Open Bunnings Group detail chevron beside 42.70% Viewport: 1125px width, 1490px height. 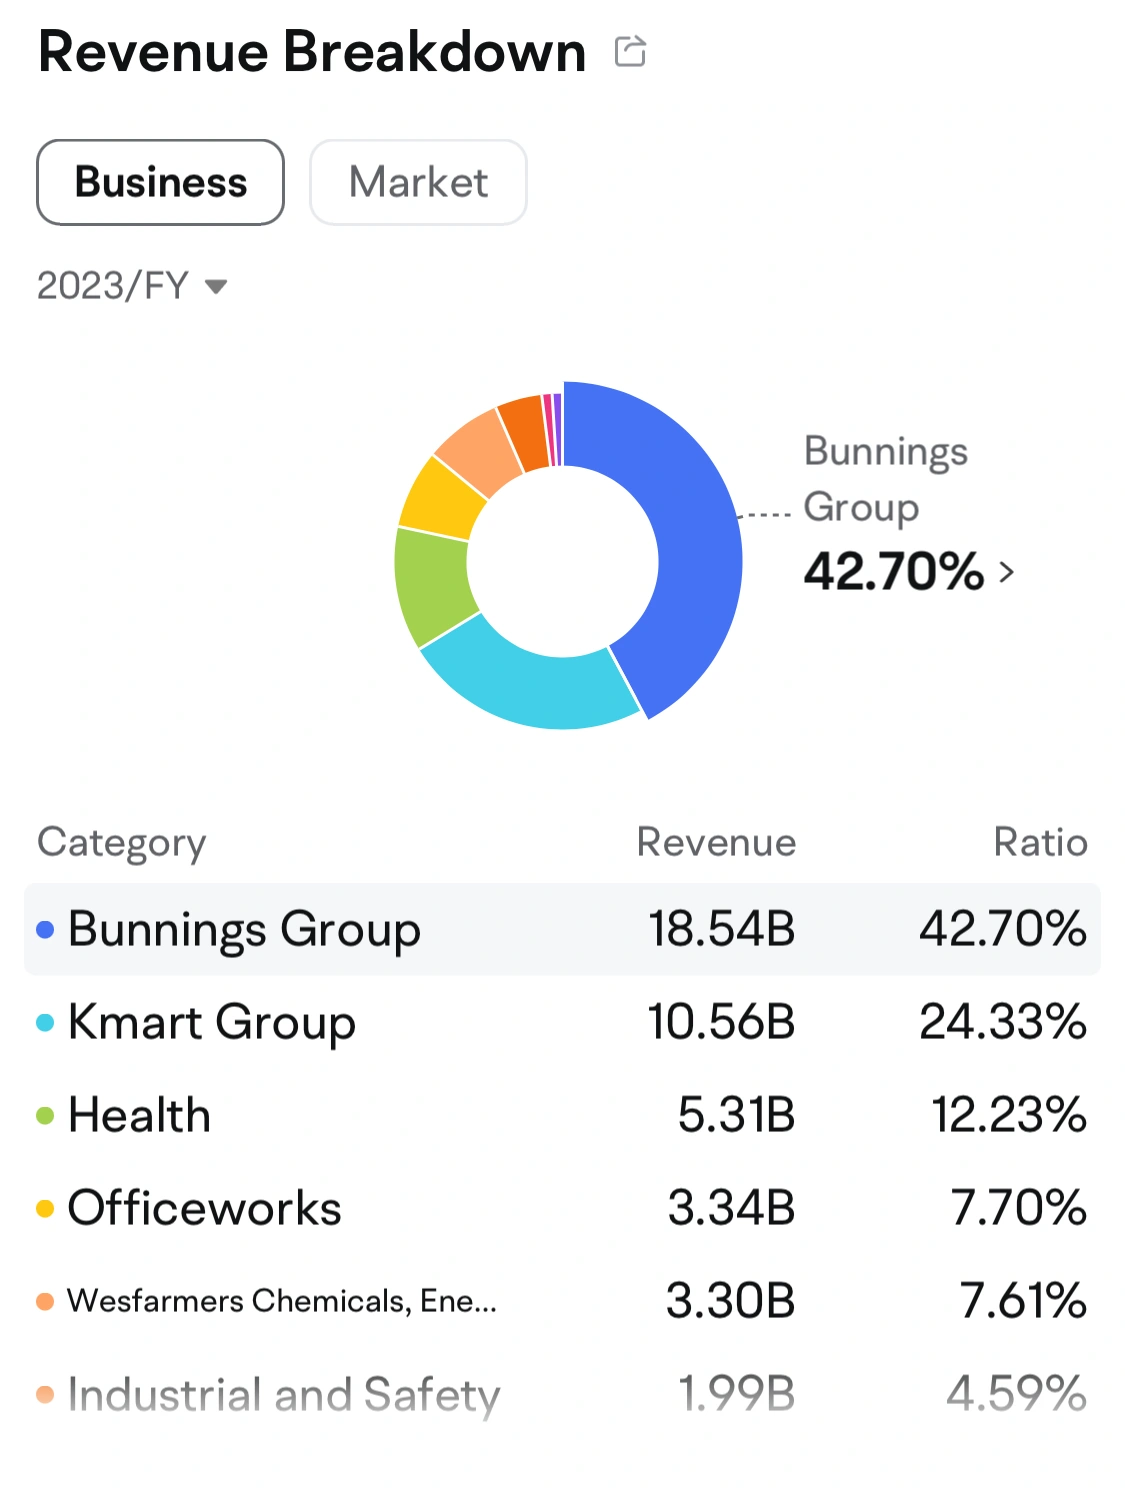[x=1006, y=572]
